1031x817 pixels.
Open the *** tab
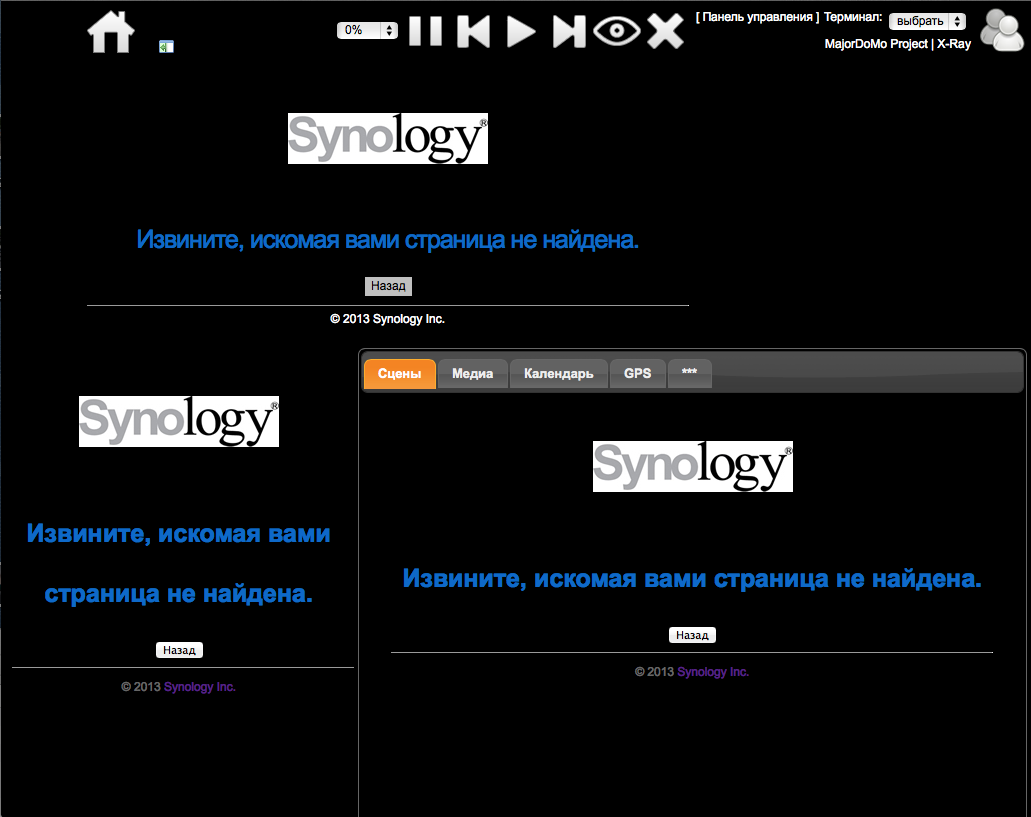pos(689,373)
